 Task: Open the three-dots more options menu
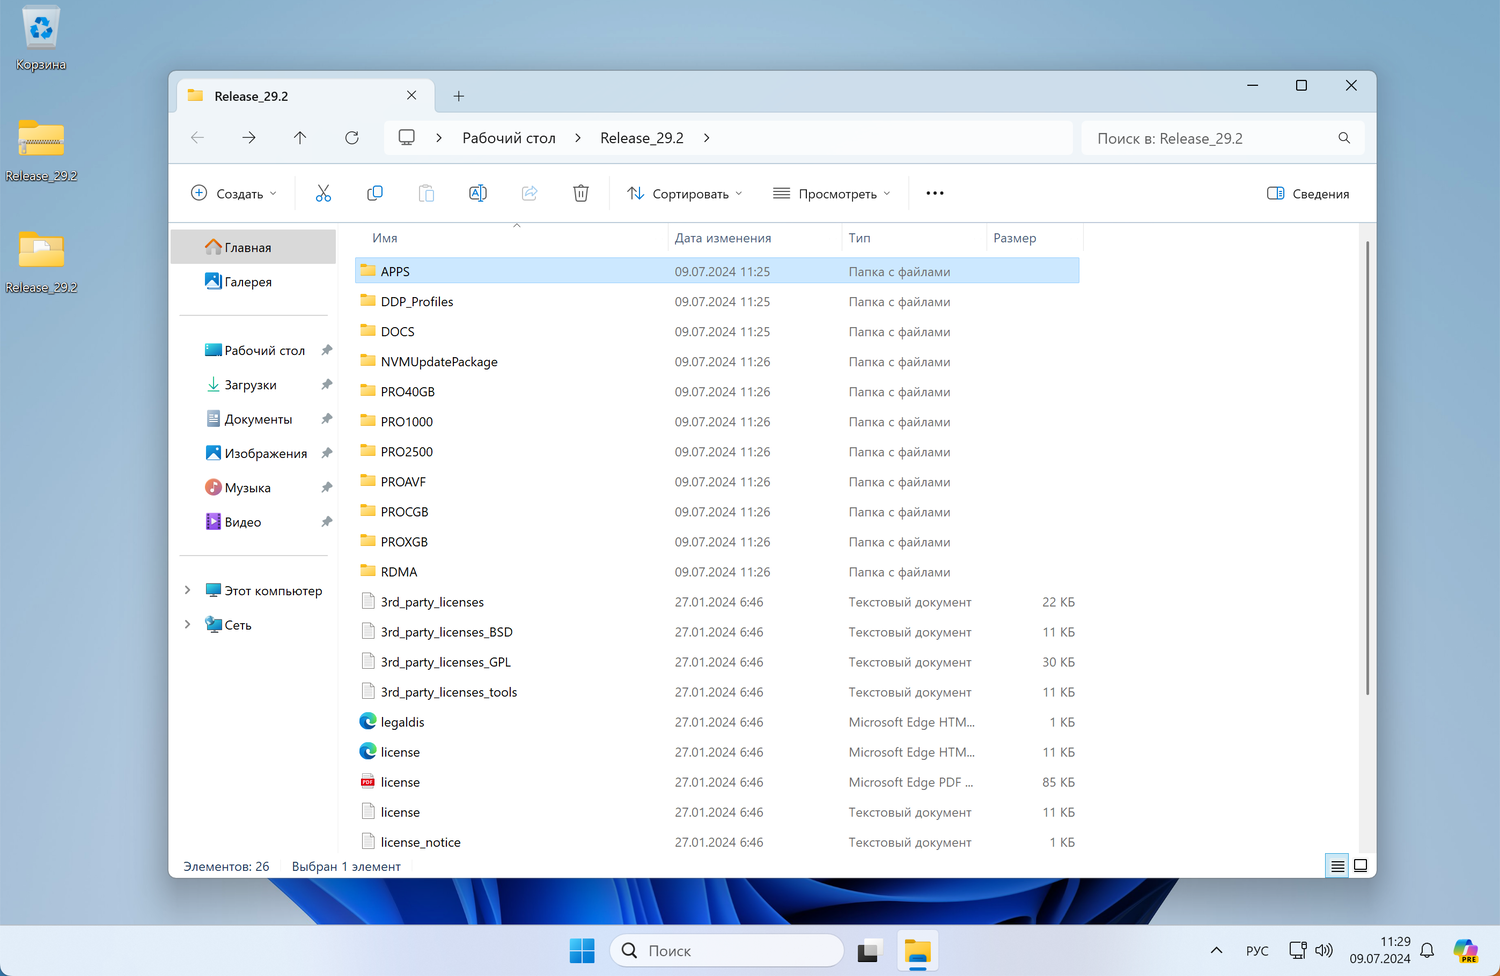point(935,193)
